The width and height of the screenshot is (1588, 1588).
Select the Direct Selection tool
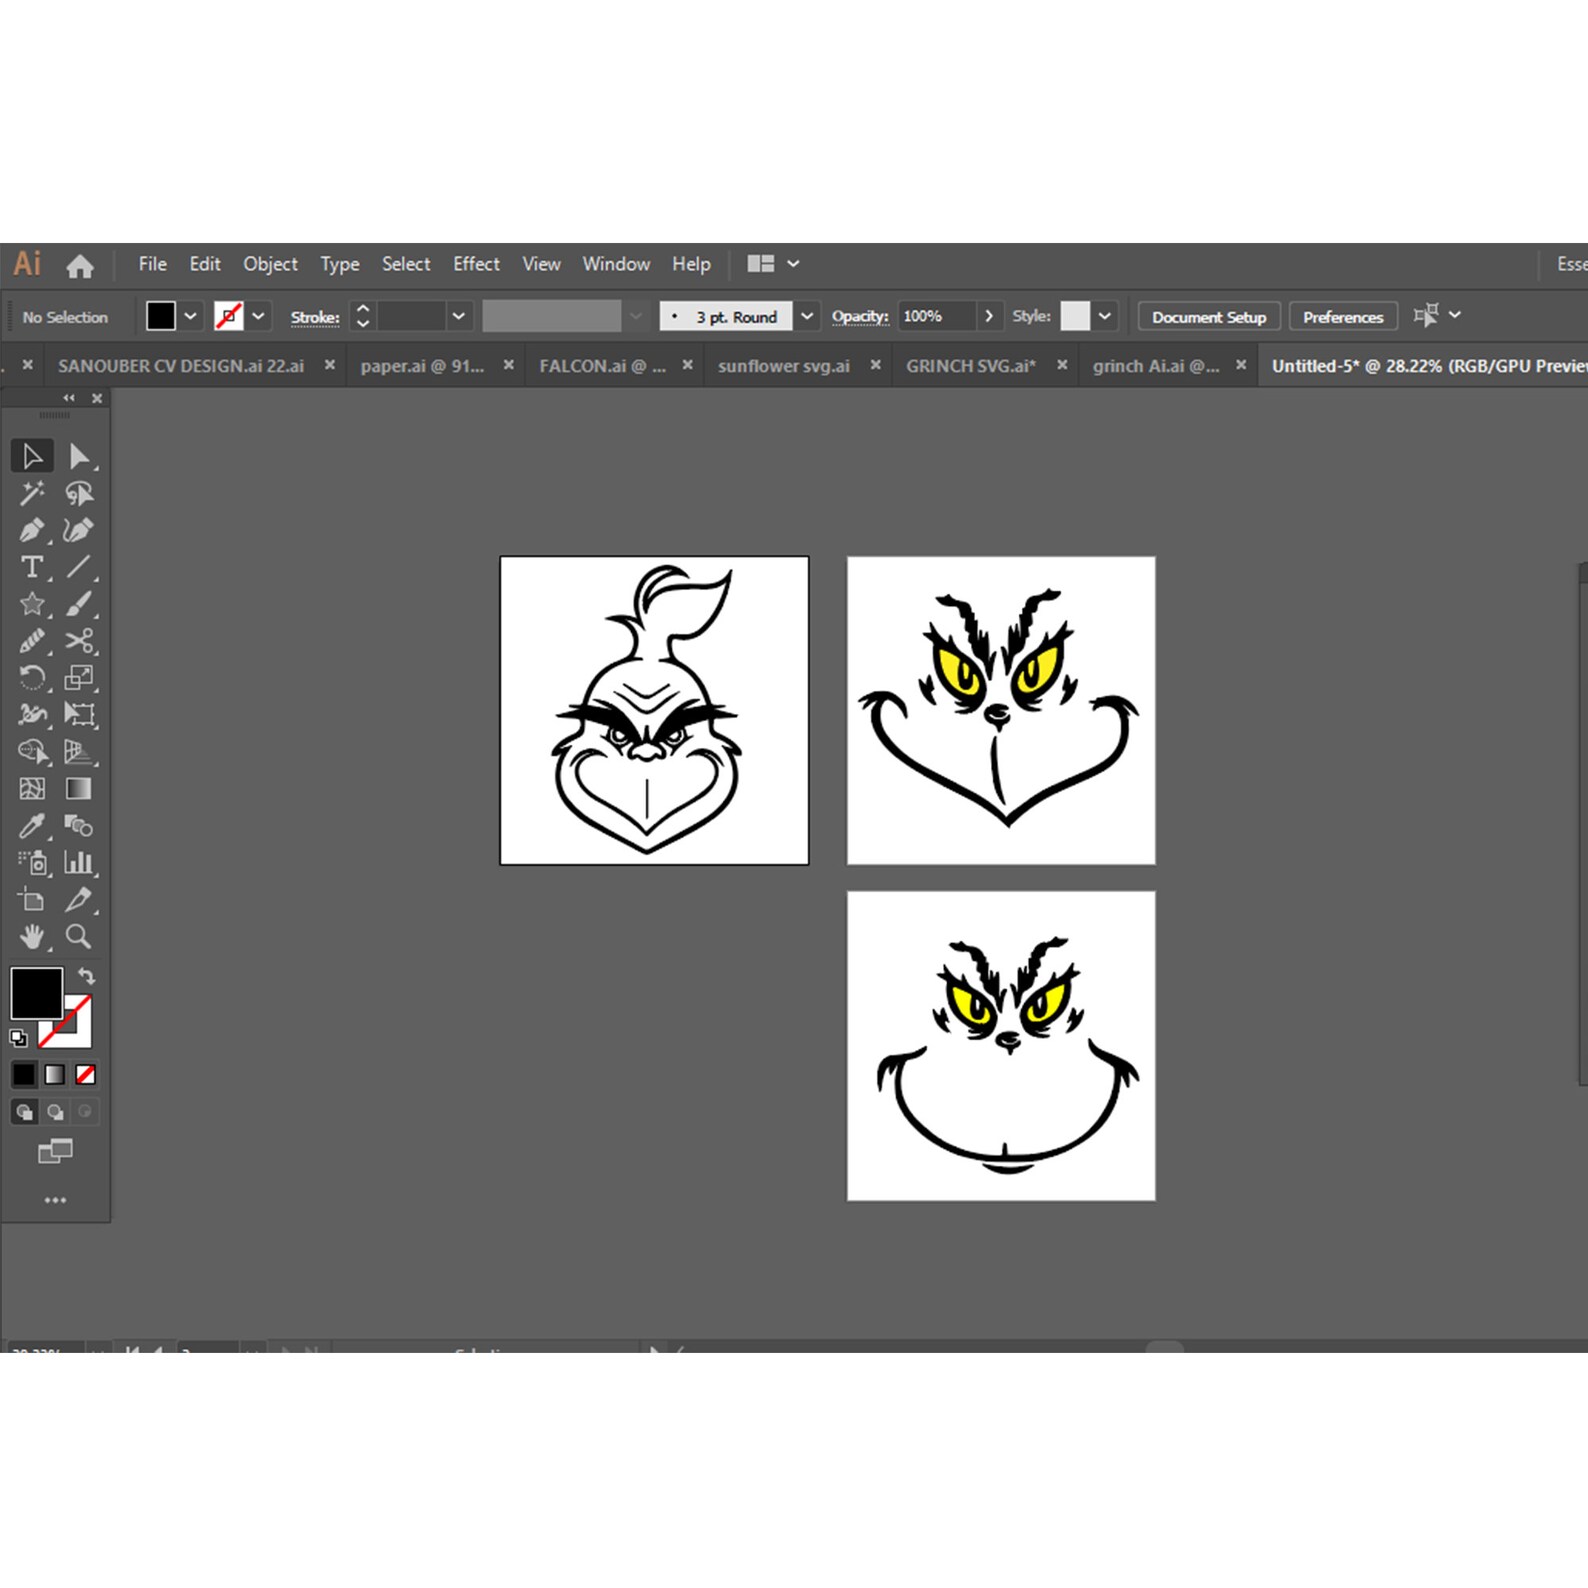79,456
